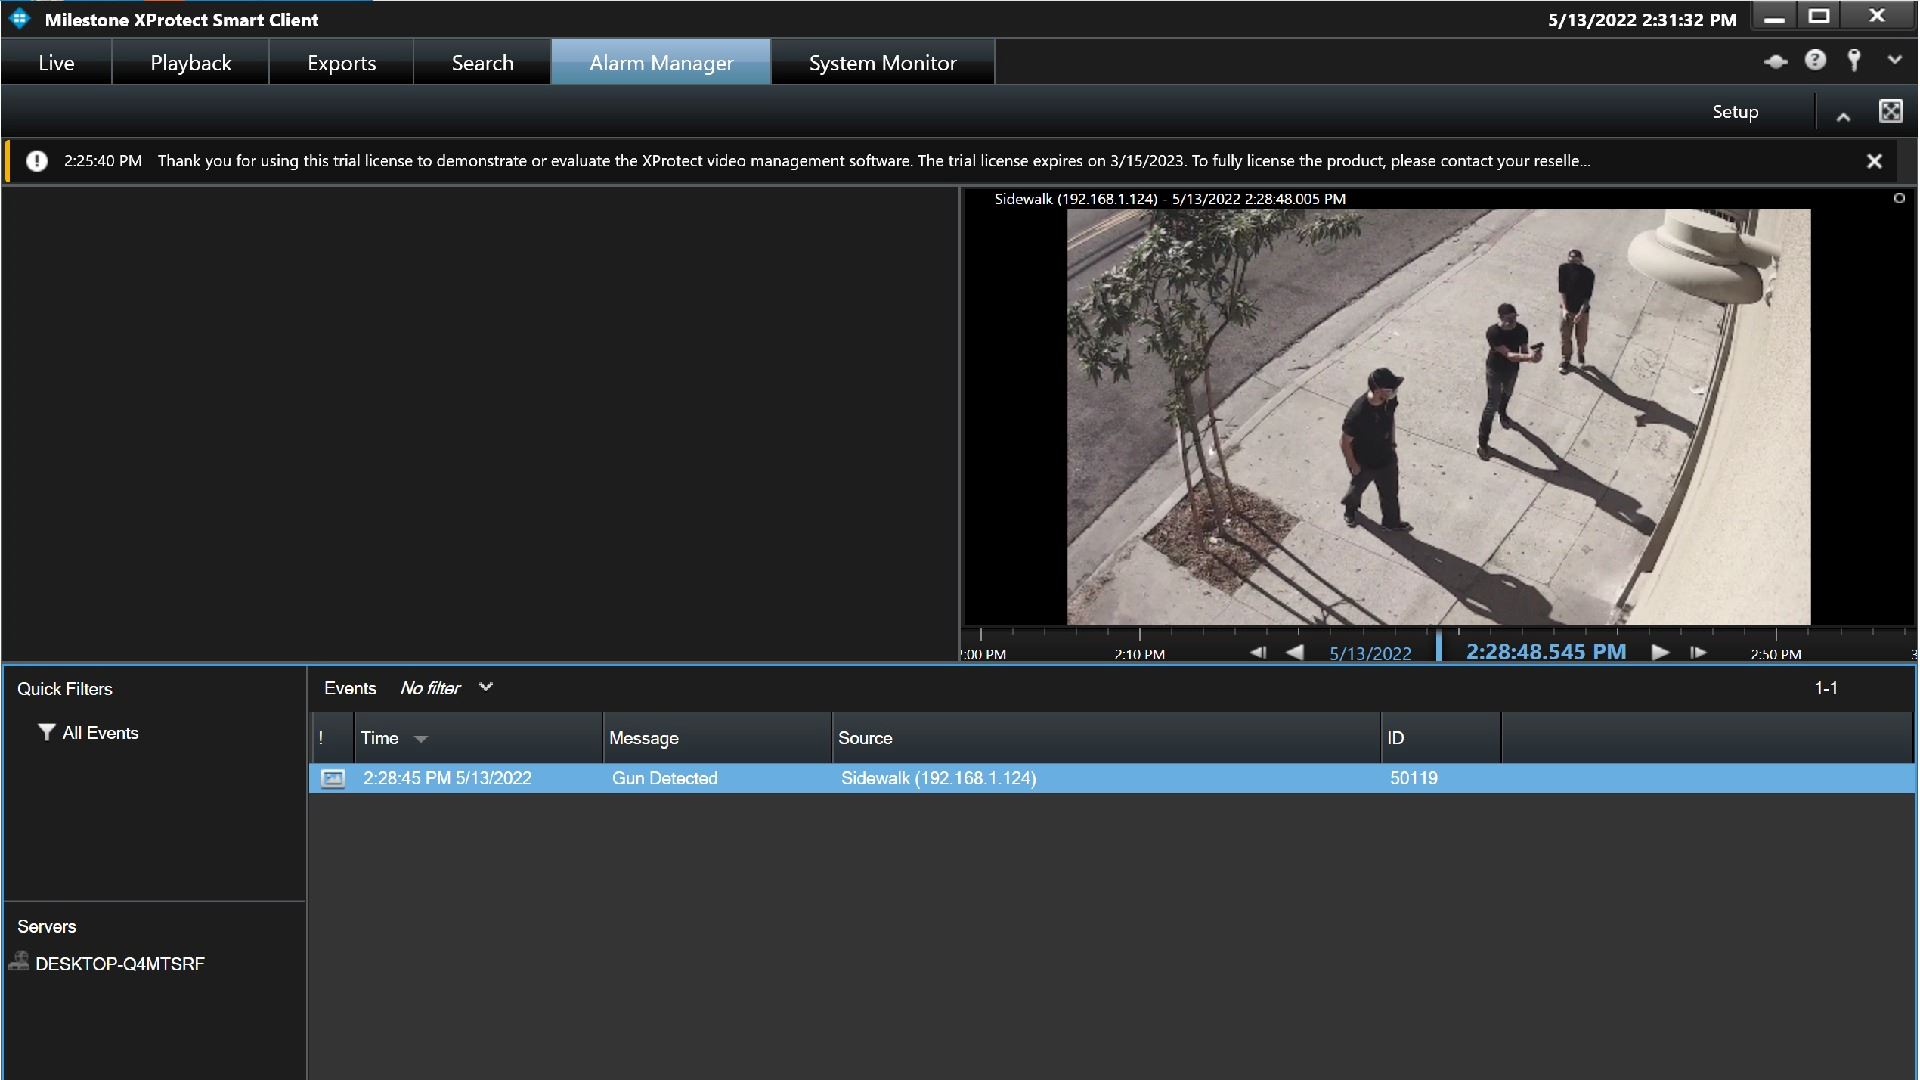
Task: Click the image icon in the Gun Detected row
Action: [332, 778]
